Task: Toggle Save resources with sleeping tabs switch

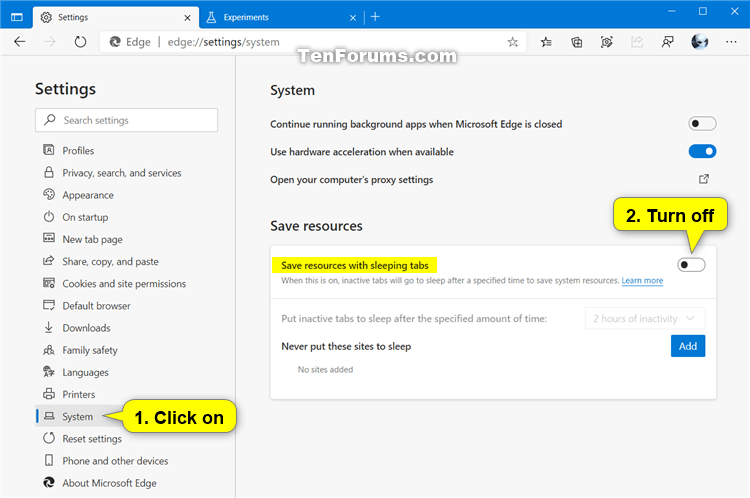Action: coord(691,265)
